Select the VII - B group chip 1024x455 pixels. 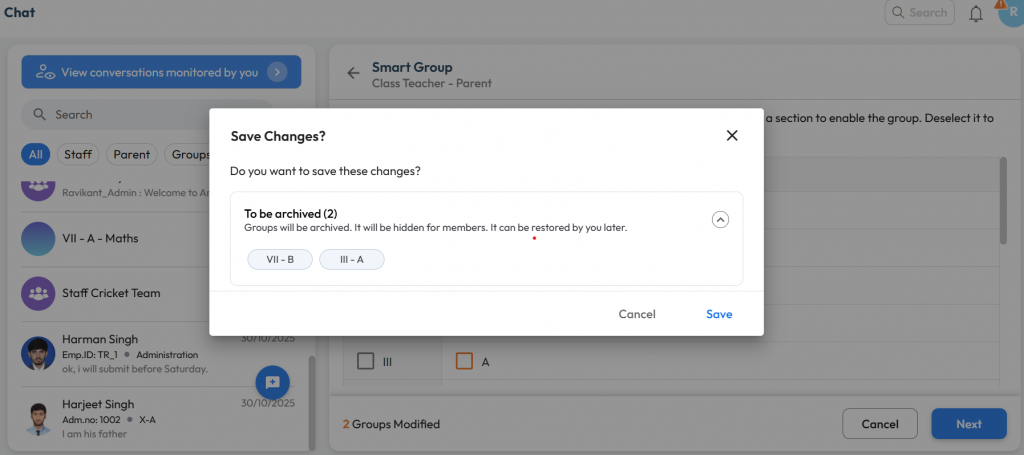click(280, 260)
